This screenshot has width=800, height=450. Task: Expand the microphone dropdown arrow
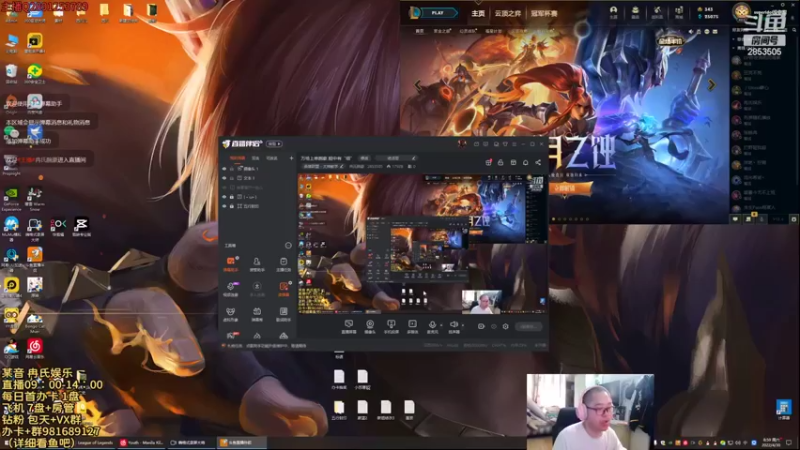point(441,325)
